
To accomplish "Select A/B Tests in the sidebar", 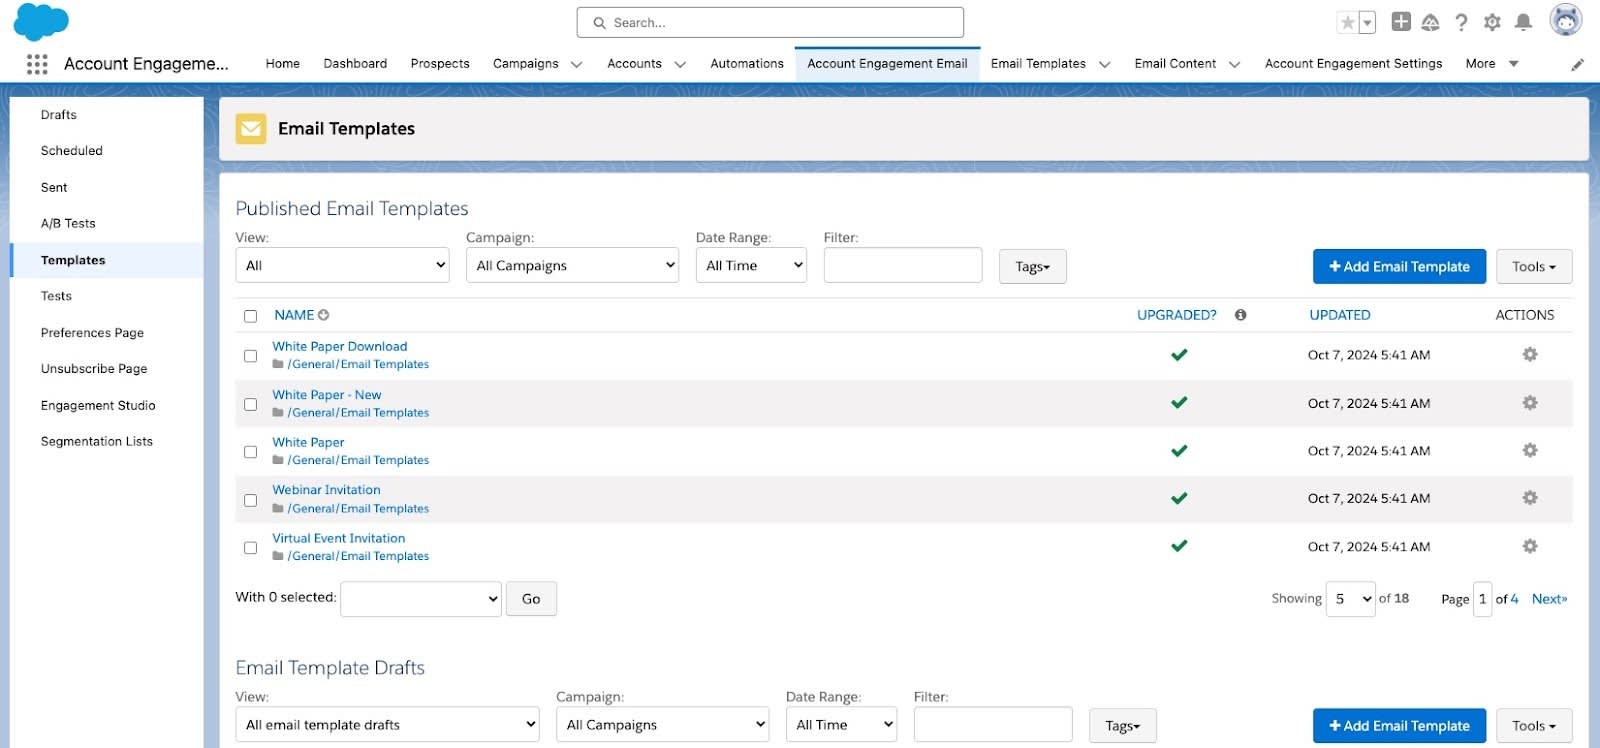I will click(x=68, y=224).
